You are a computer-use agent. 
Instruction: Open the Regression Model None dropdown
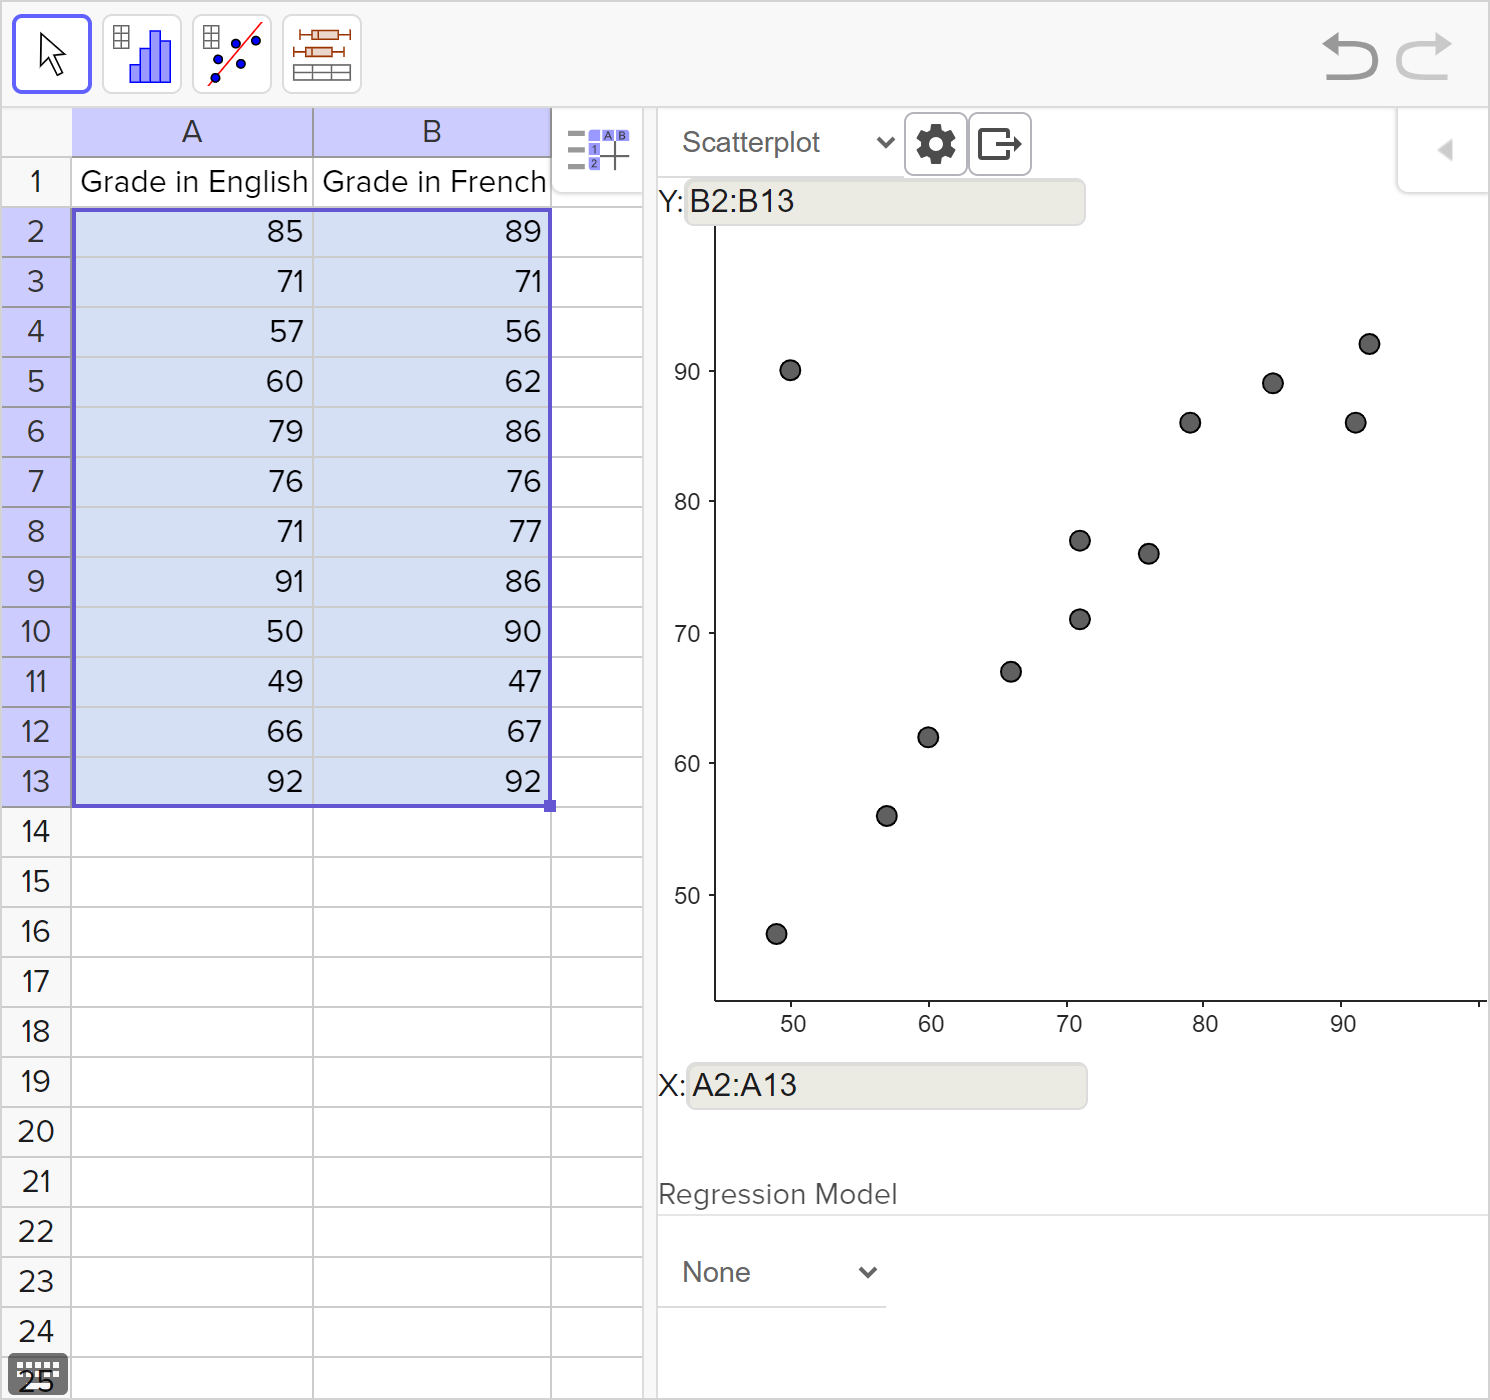(x=772, y=1273)
